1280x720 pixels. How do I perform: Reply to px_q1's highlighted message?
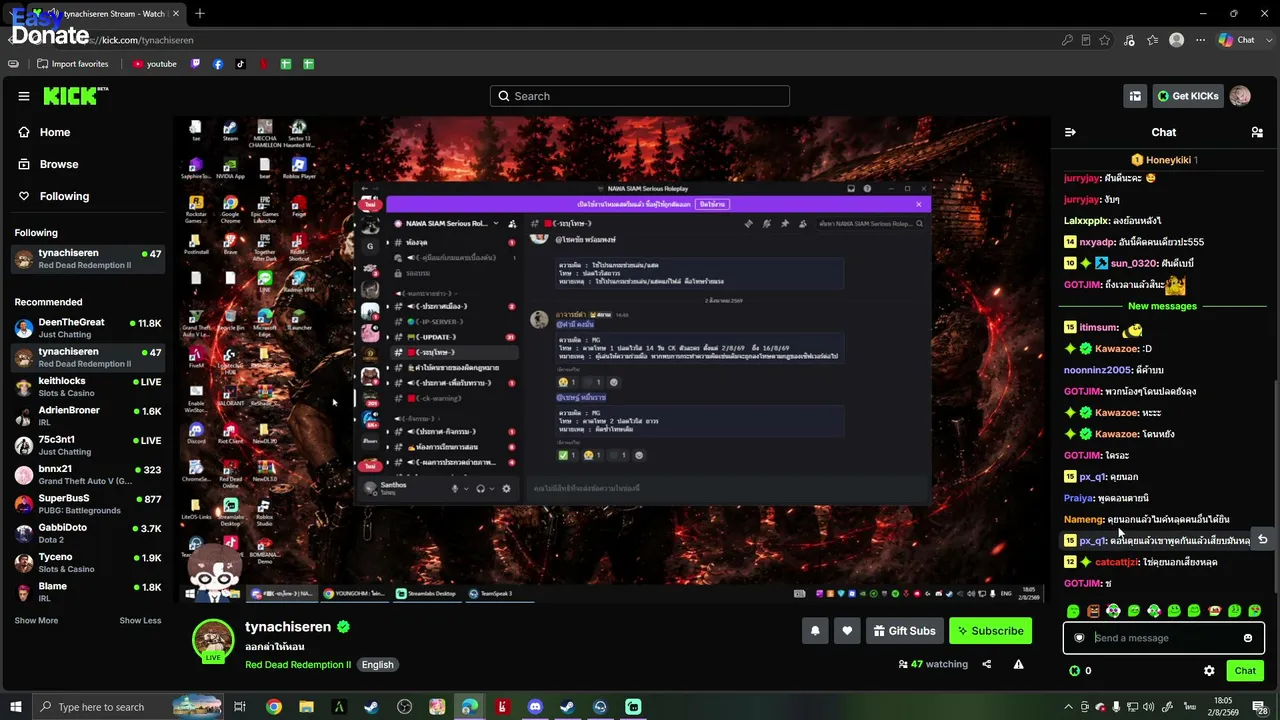coord(1263,540)
